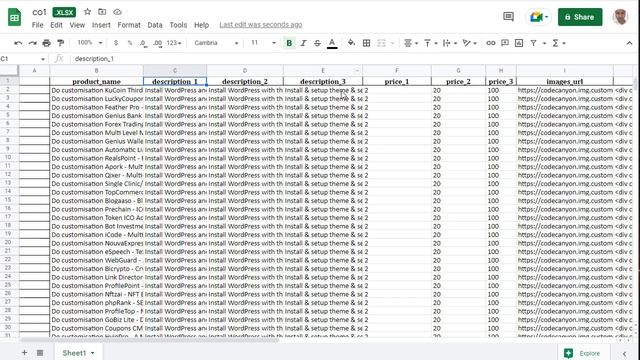Image resolution: width=640 pixels, height=360 pixels.
Task: Open the comment history icon
Action: [x=508, y=17]
